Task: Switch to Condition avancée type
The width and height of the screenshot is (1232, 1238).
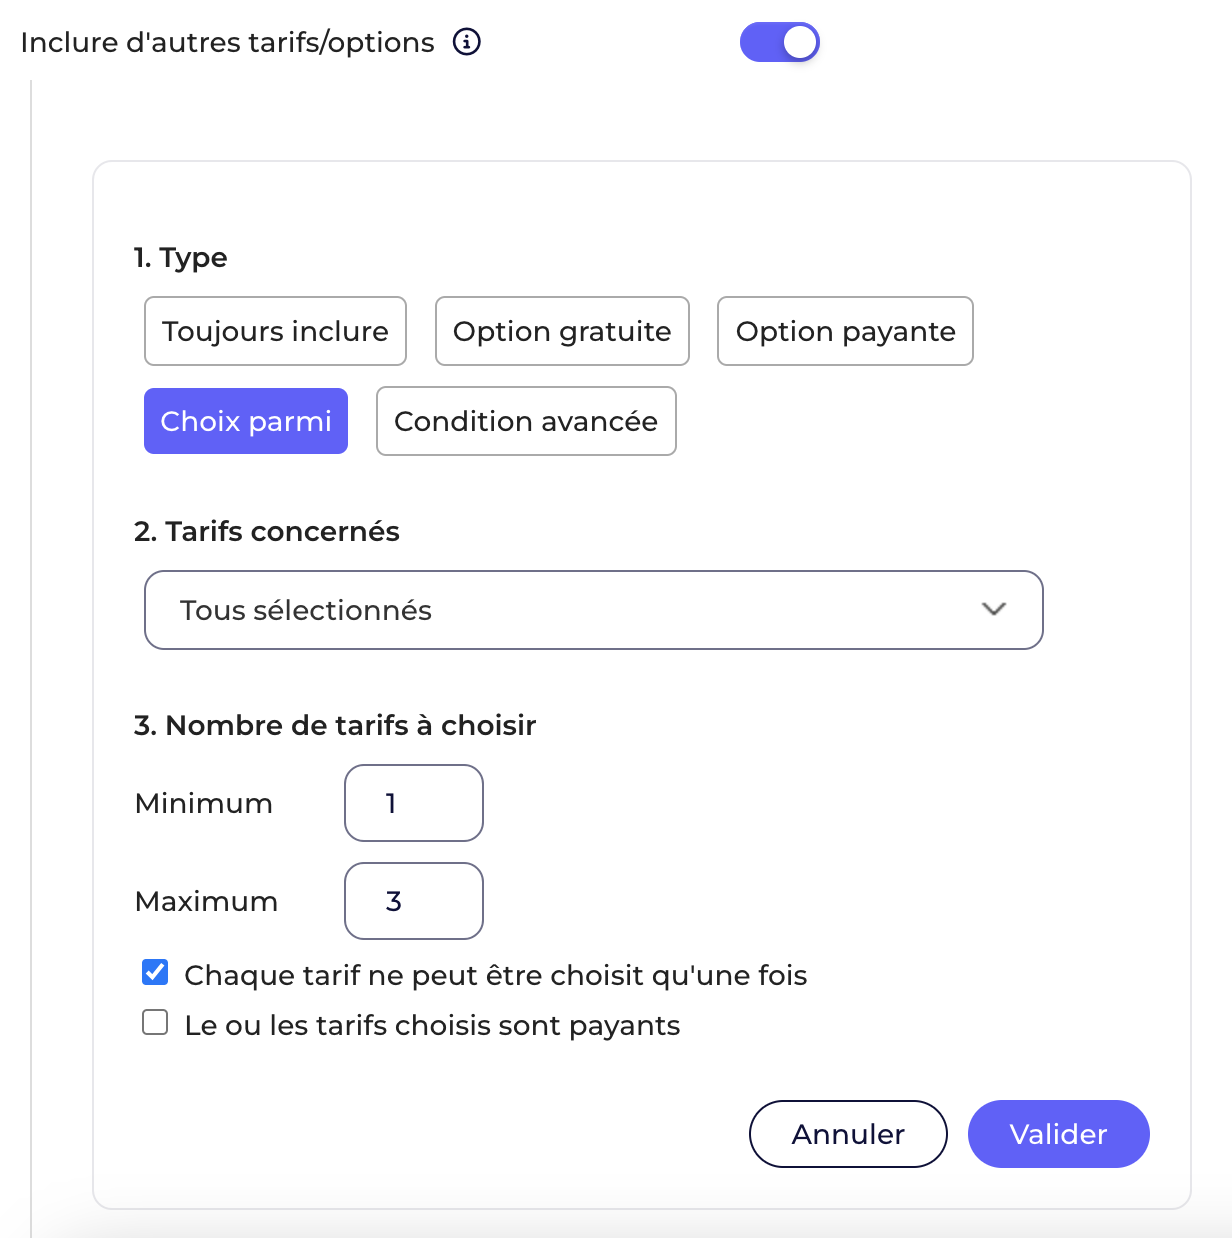Action: pyautogui.click(x=526, y=421)
